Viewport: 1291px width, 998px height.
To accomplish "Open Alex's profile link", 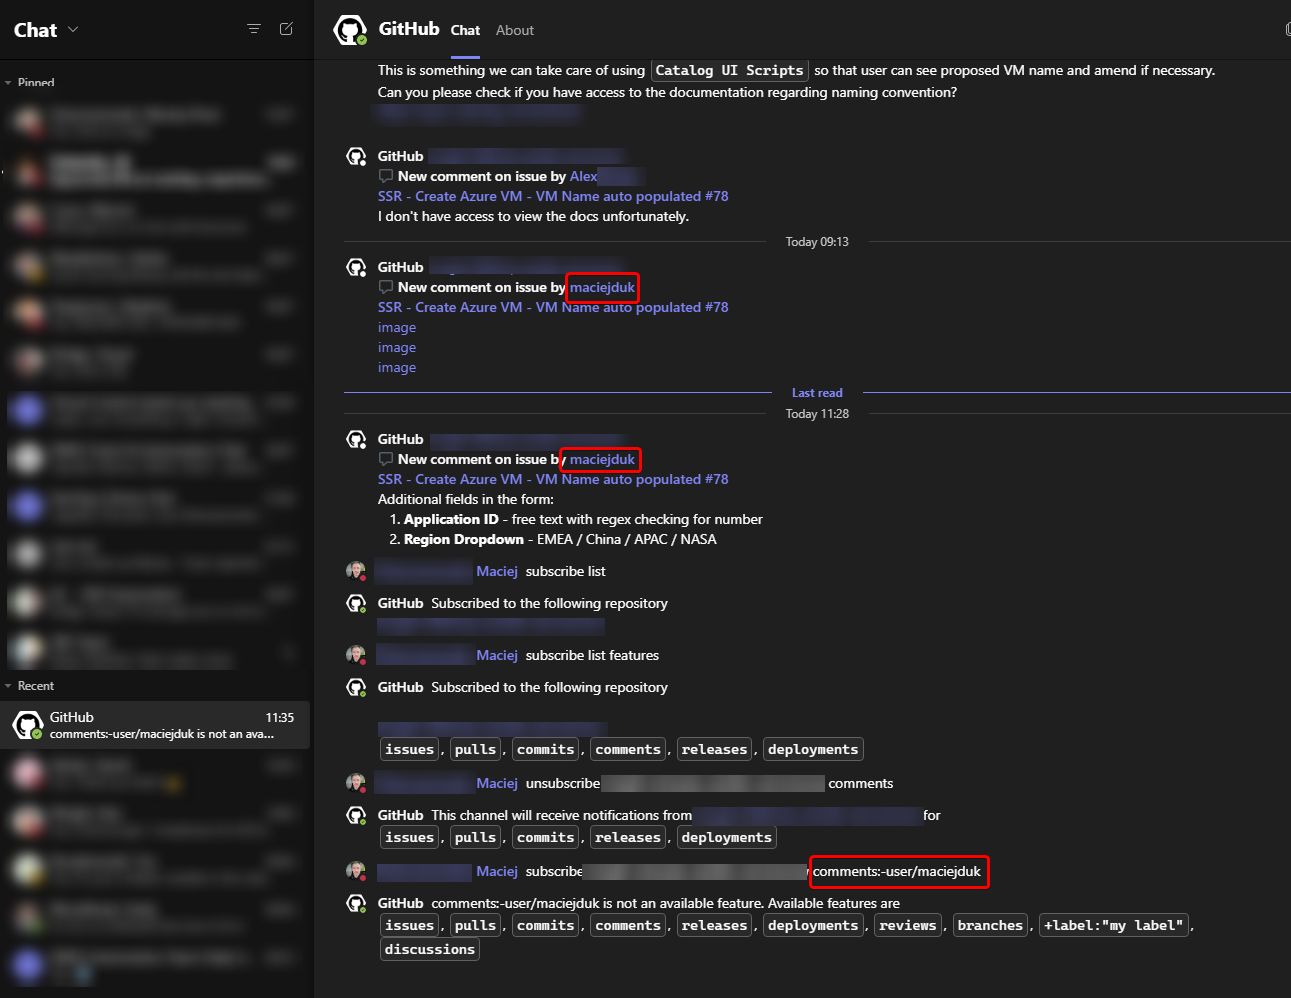I will point(583,176).
